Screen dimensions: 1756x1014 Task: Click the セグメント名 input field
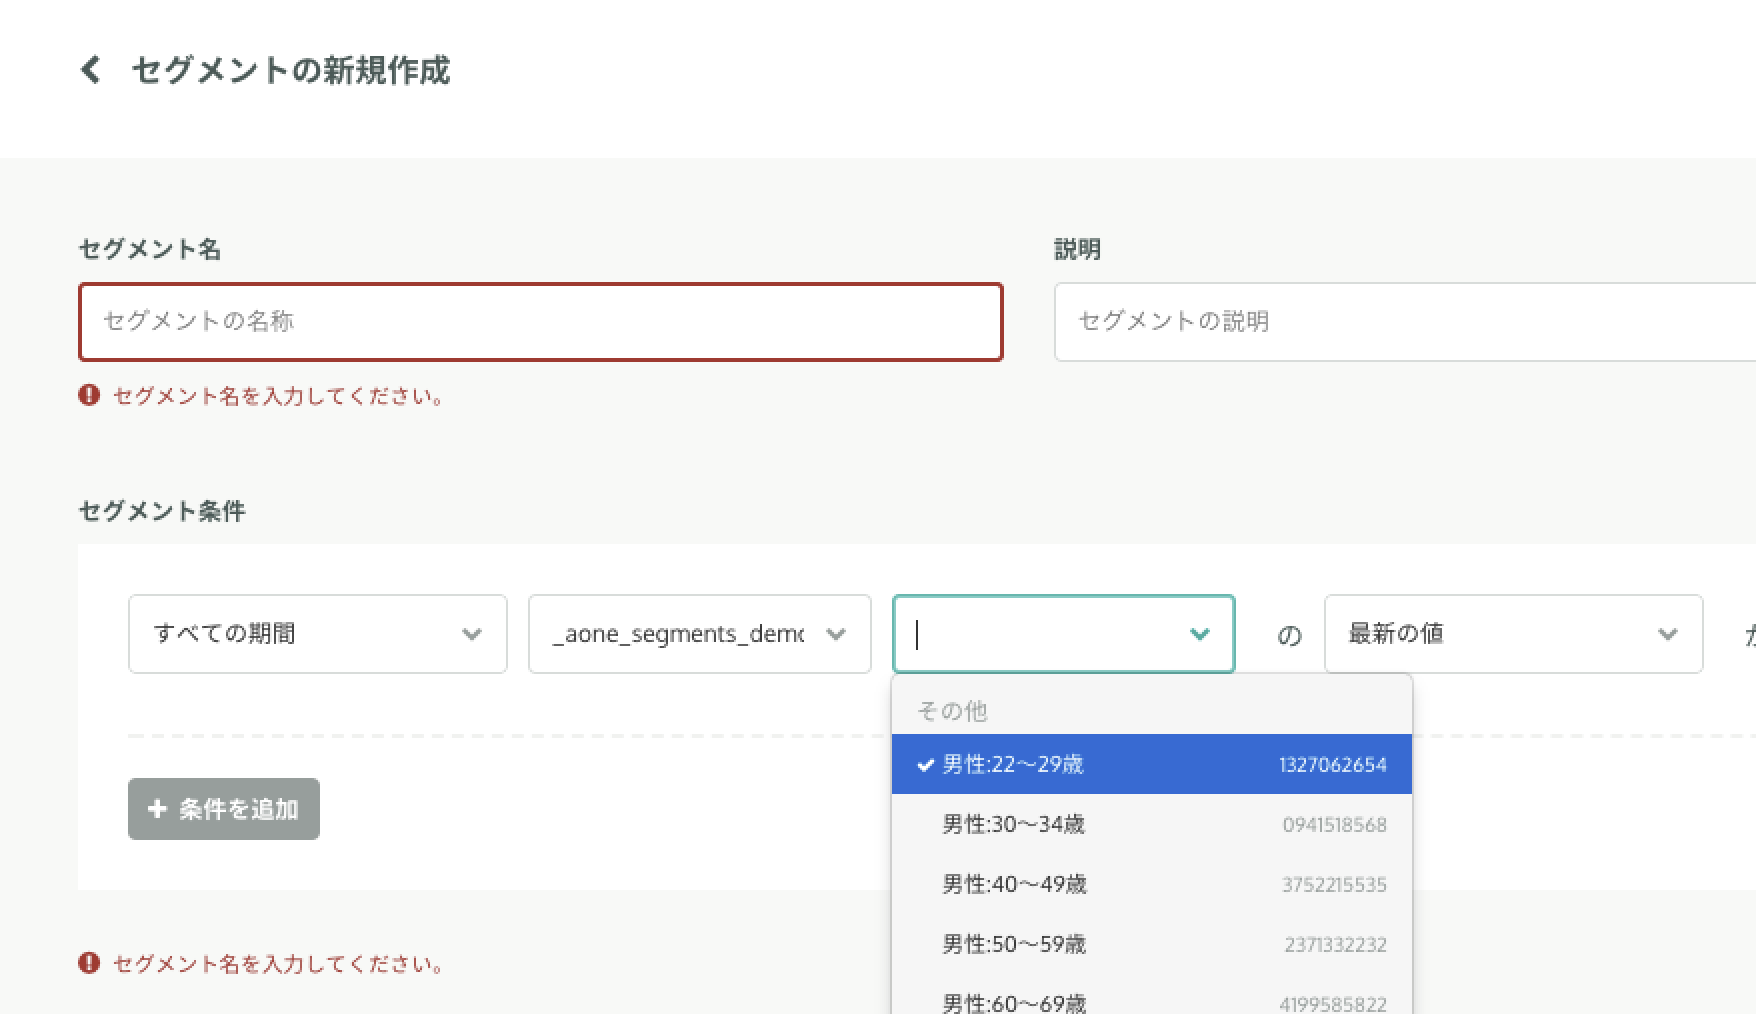tap(541, 322)
